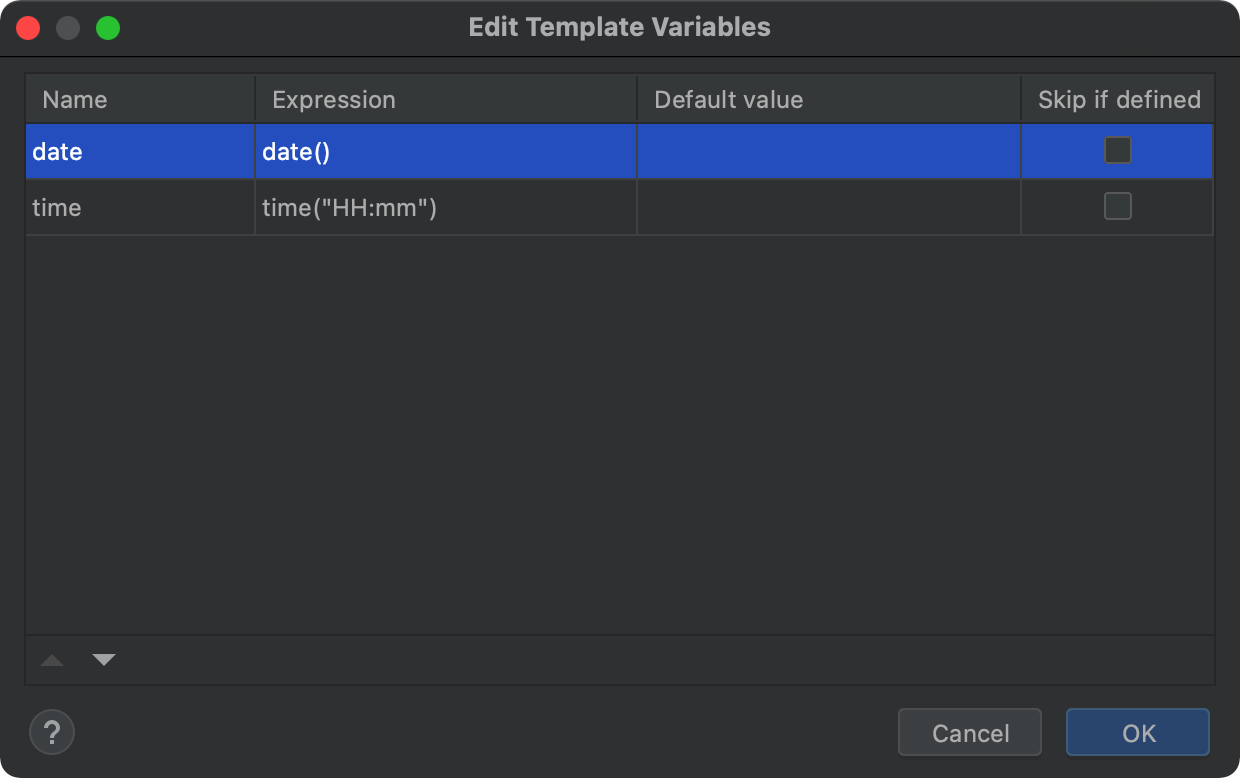The image size is (1240, 778).
Task: Select the date variable name cell
Action: (140, 152)
